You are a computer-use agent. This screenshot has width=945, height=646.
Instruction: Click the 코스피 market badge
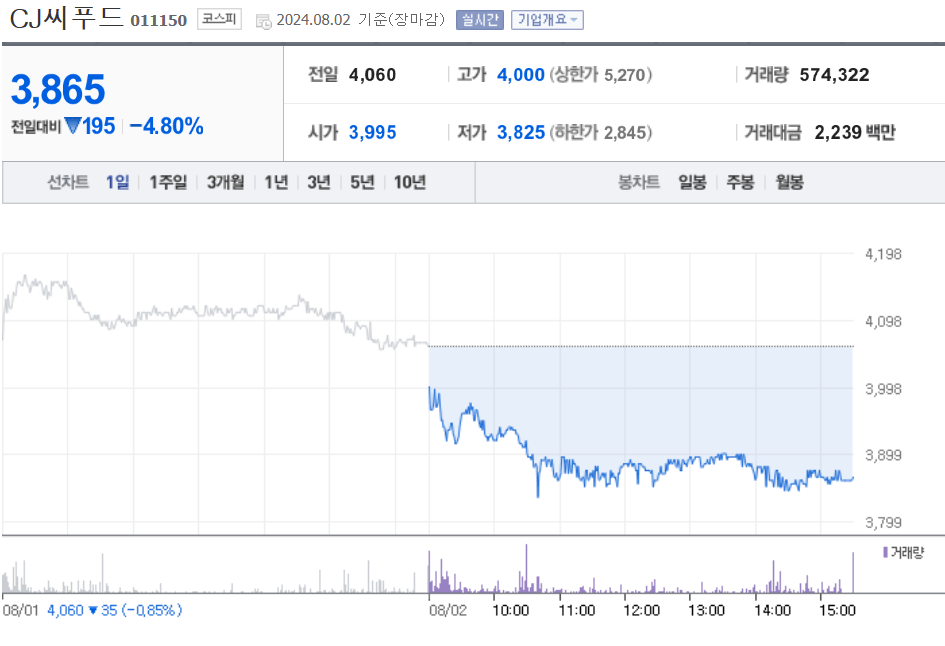[x=218, y=18]
